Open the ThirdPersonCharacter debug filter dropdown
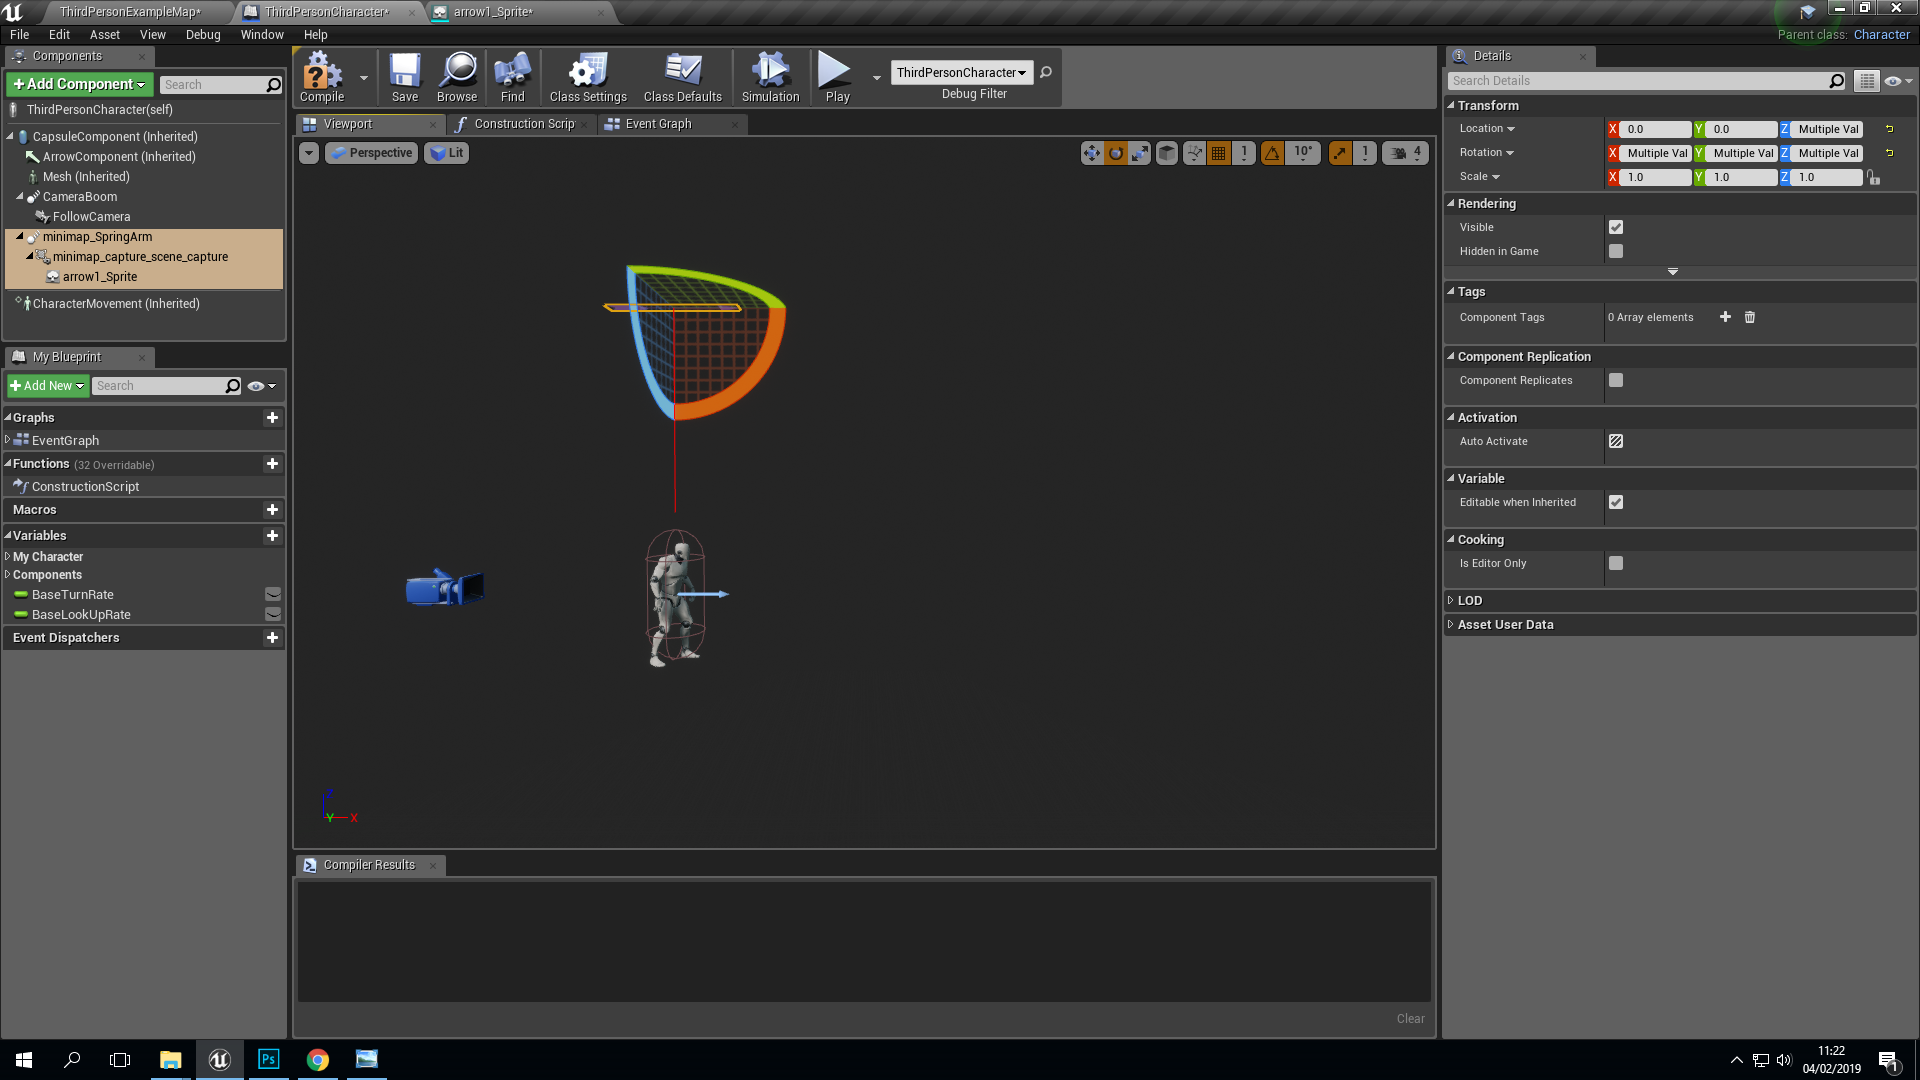1920x1080 pixels. click(x=961, y=72)
